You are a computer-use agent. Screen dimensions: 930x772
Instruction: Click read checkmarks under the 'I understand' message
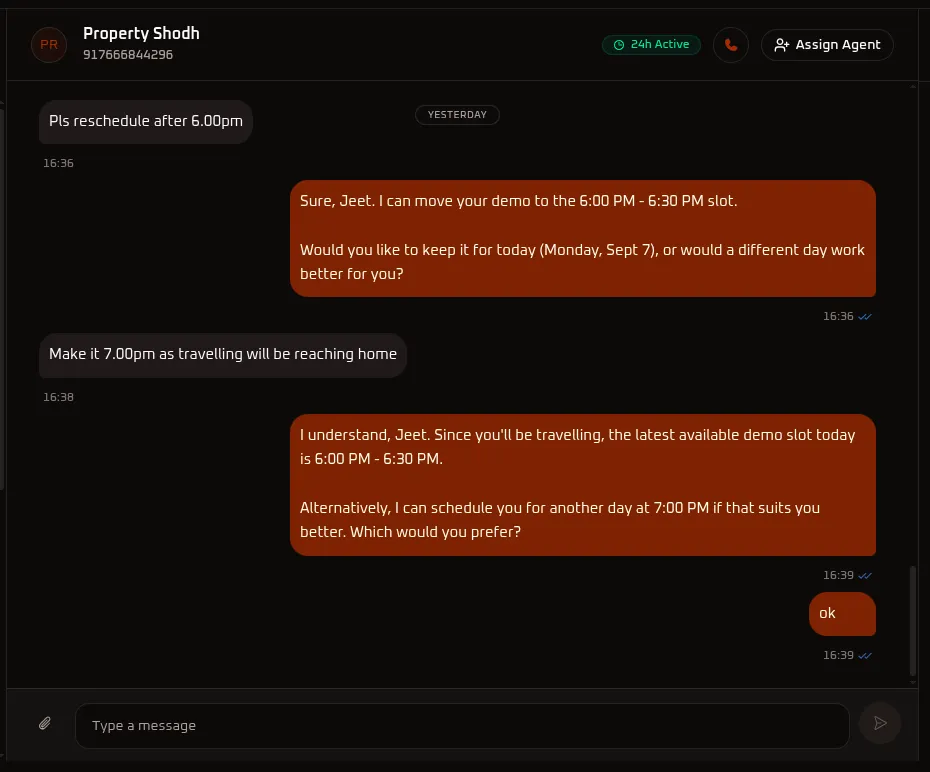(865, 575)
